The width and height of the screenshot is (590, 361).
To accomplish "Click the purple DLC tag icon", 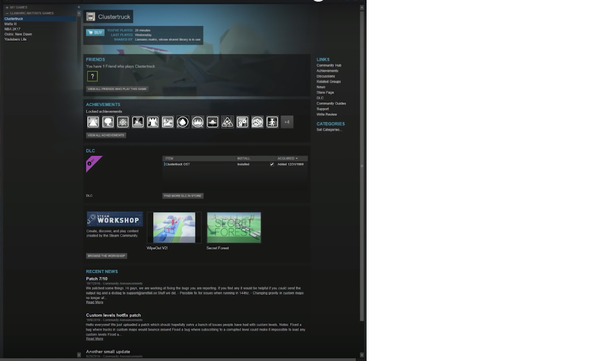I will click(93, 164).
